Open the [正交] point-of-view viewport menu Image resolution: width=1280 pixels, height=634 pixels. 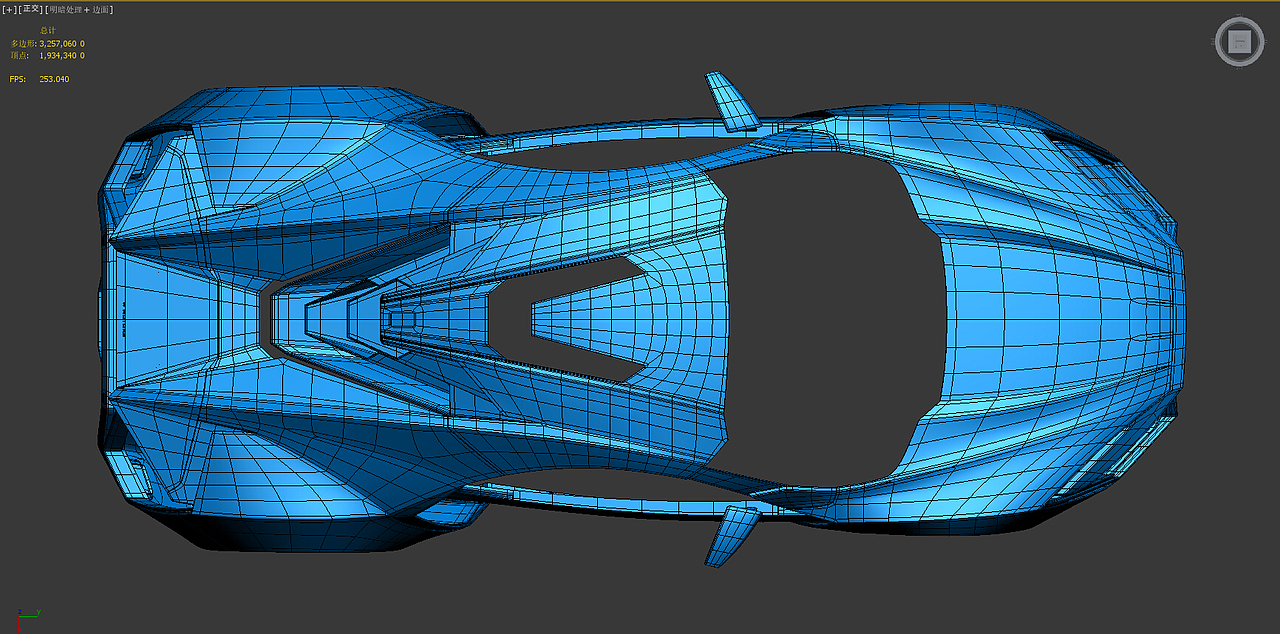[x=31, y=7]
